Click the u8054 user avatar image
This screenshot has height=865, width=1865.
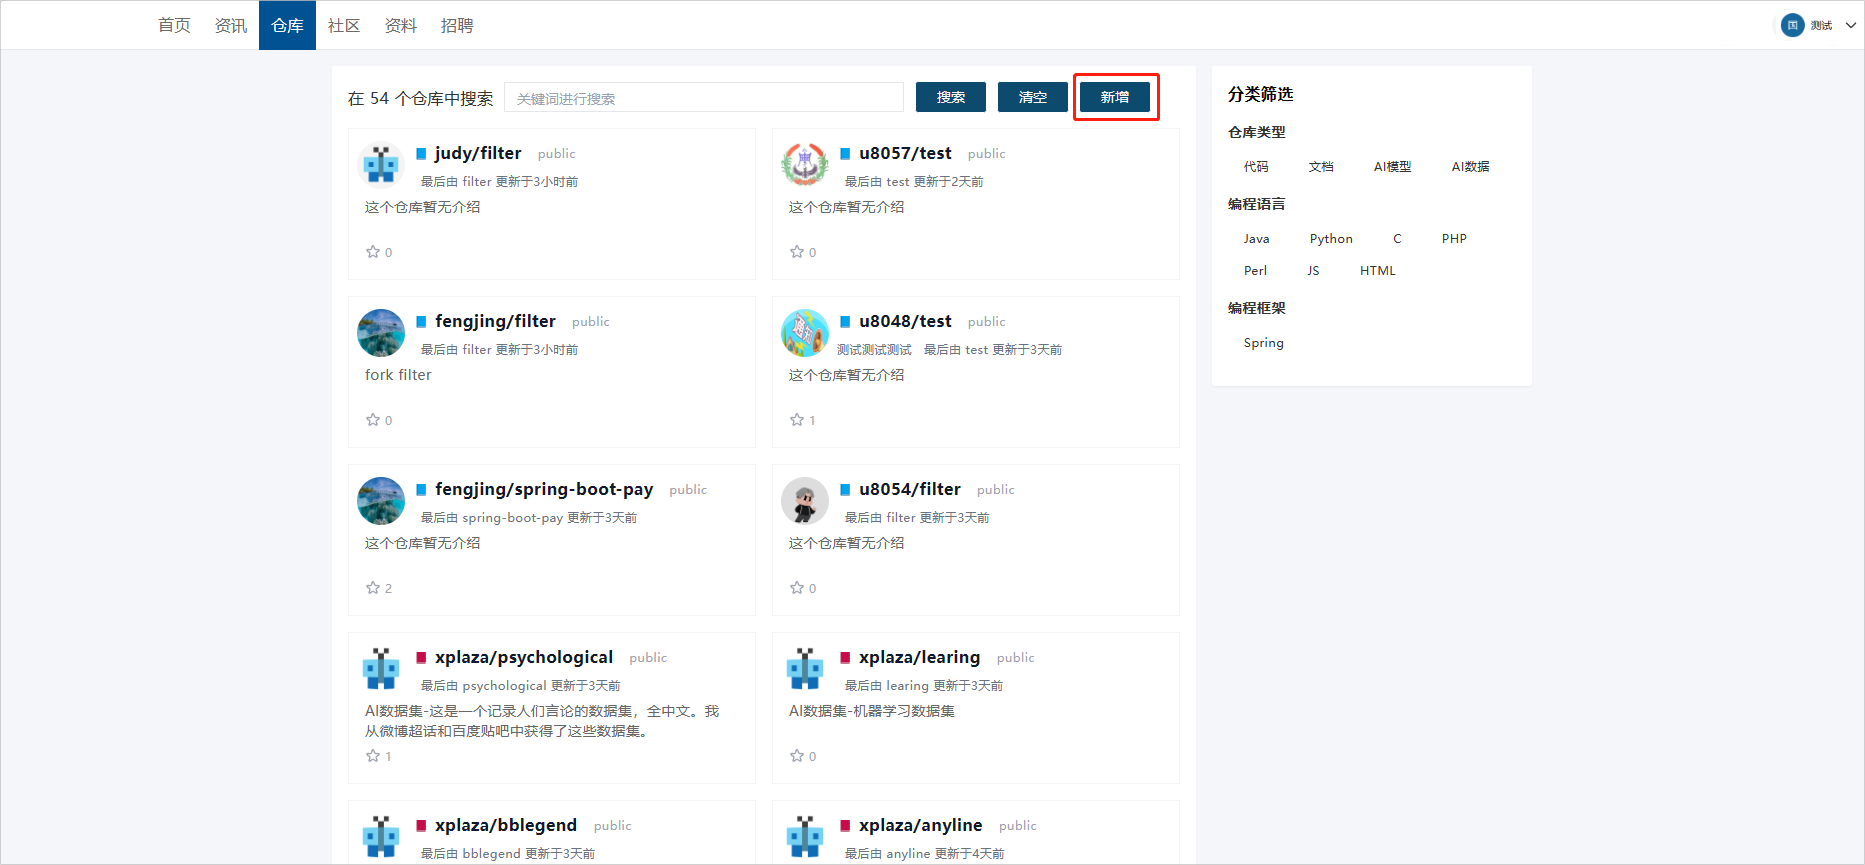click(805, 500)
